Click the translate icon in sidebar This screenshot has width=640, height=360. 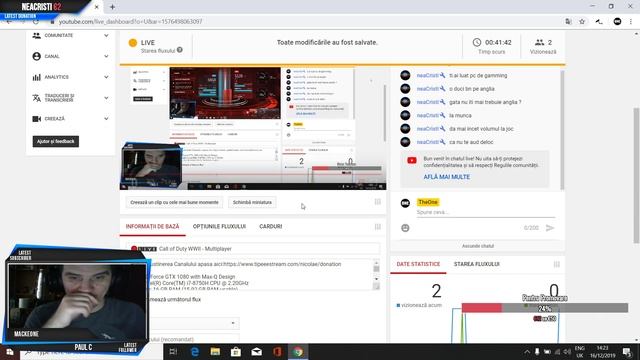(x=36, y=98)
